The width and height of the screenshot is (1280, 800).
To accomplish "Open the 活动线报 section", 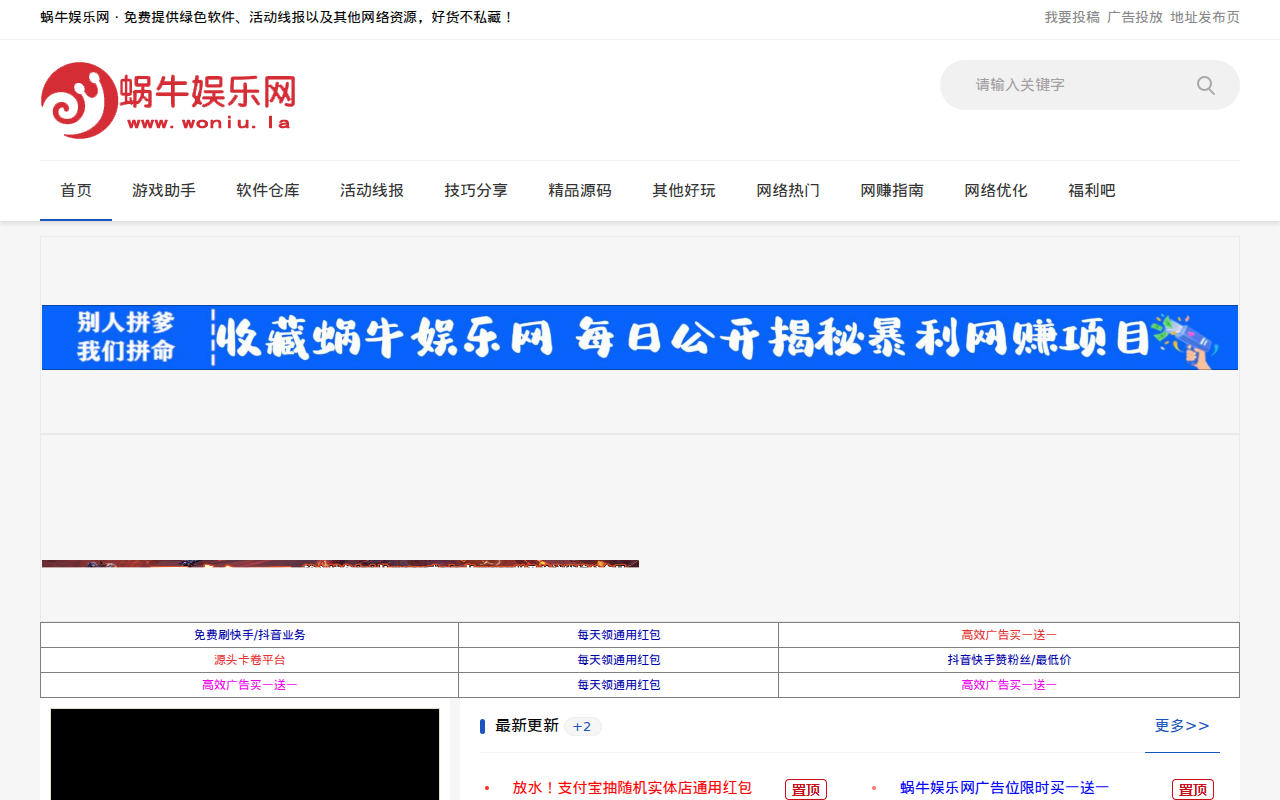I will tap(371, 190).
